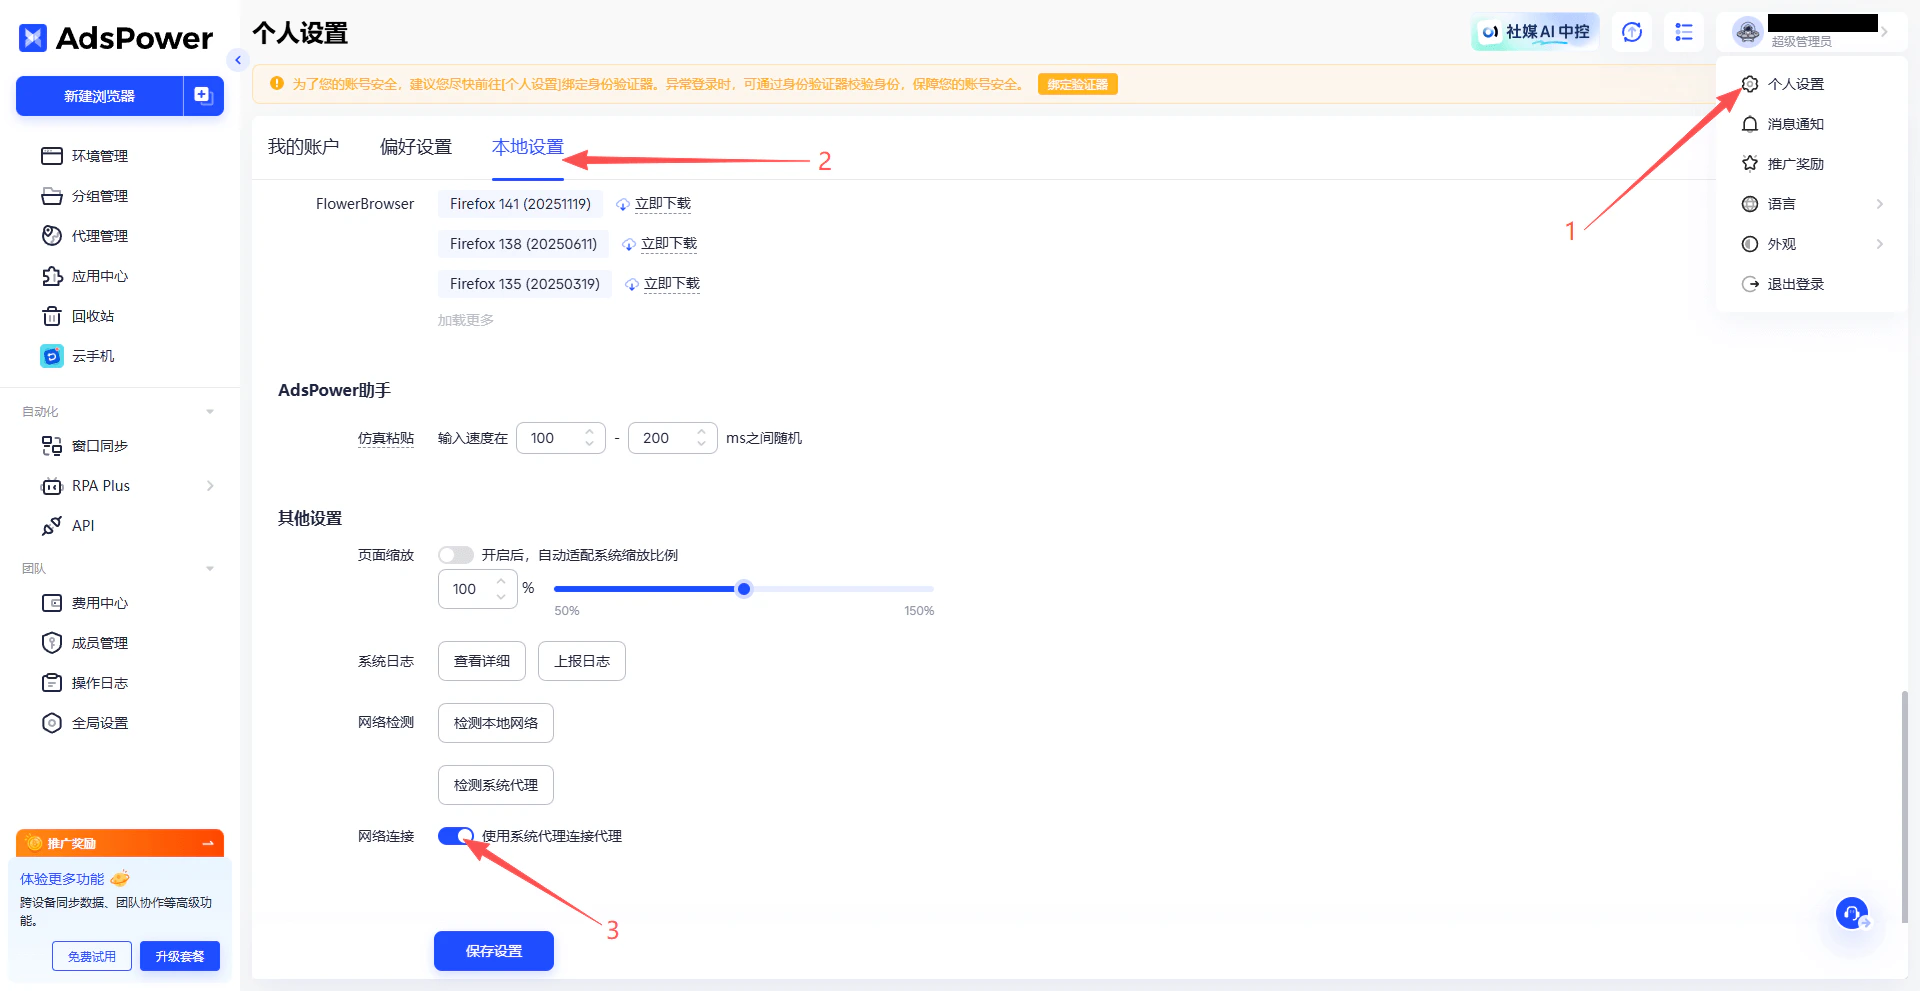Open the 云手机 cloud phone section
The width and height of the screenshot is (1920, 991).
click(93, 356)
